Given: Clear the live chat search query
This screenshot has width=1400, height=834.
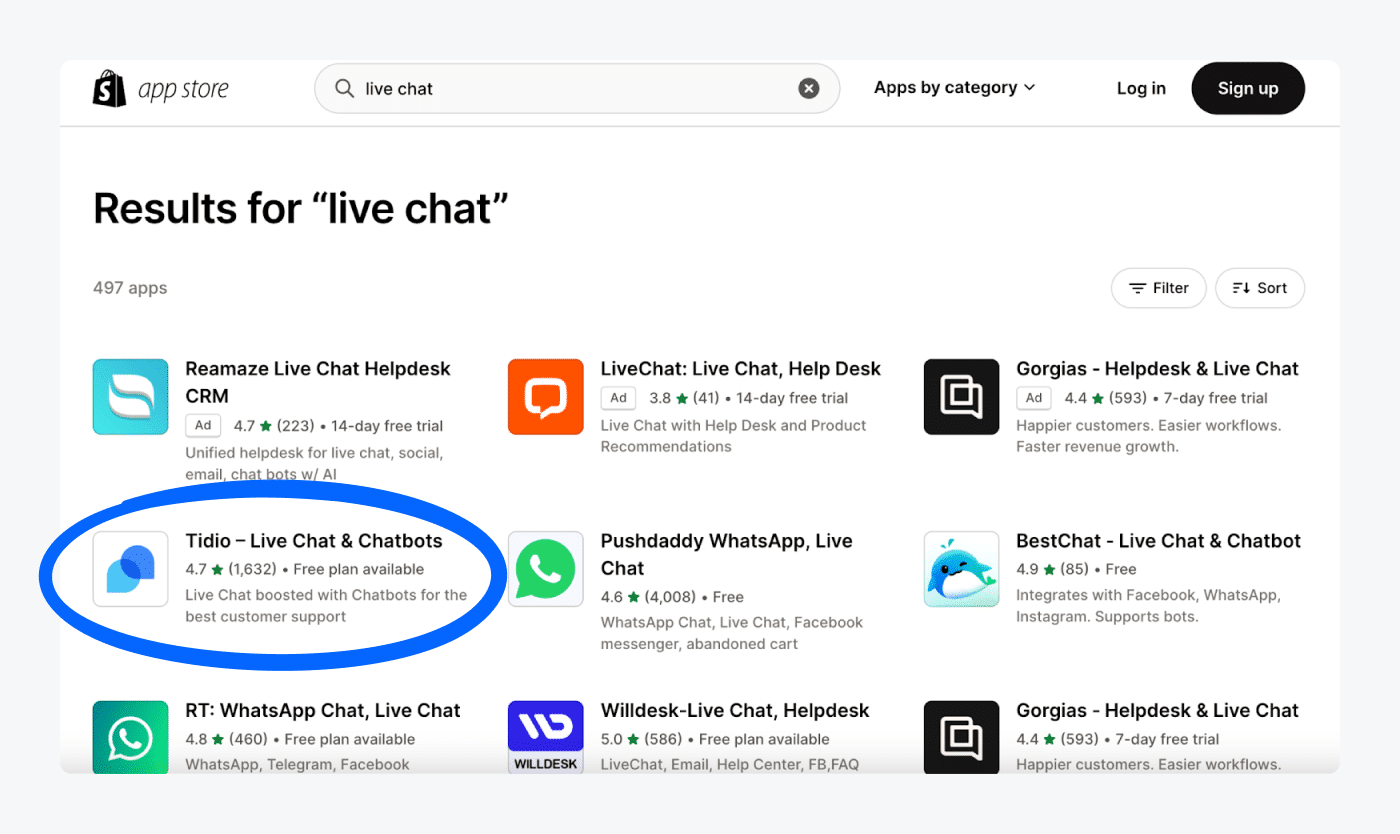Looking at the screenshot, I should tap(809, 89).
